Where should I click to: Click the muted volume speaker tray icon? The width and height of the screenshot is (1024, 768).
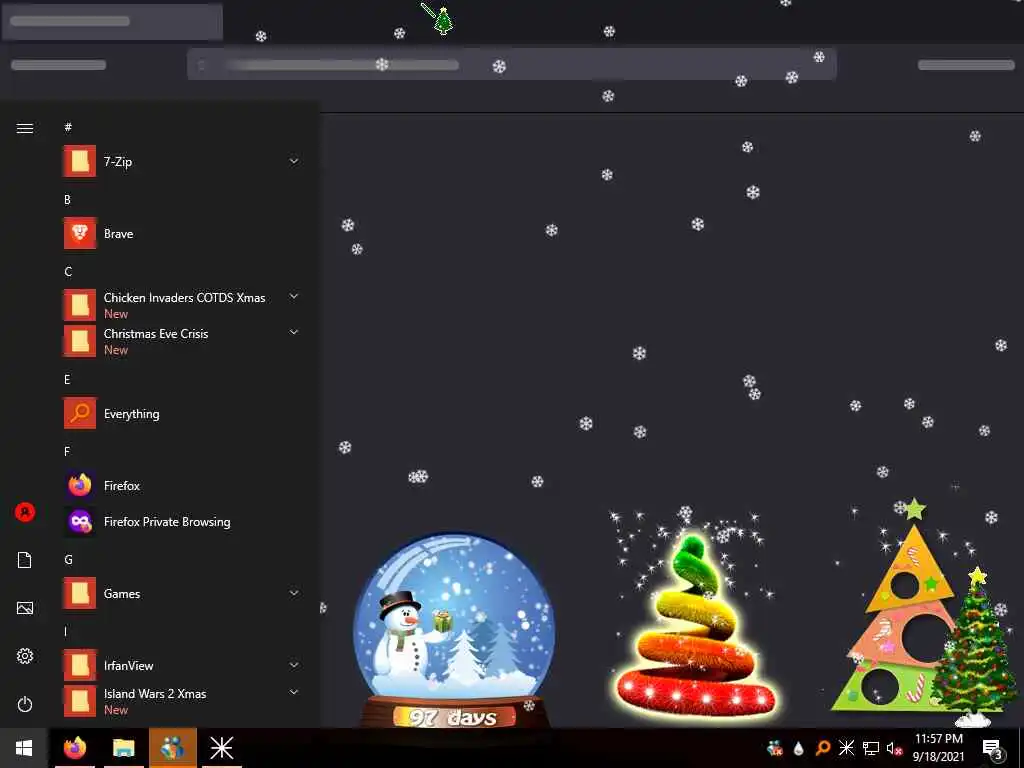(894, 748)
